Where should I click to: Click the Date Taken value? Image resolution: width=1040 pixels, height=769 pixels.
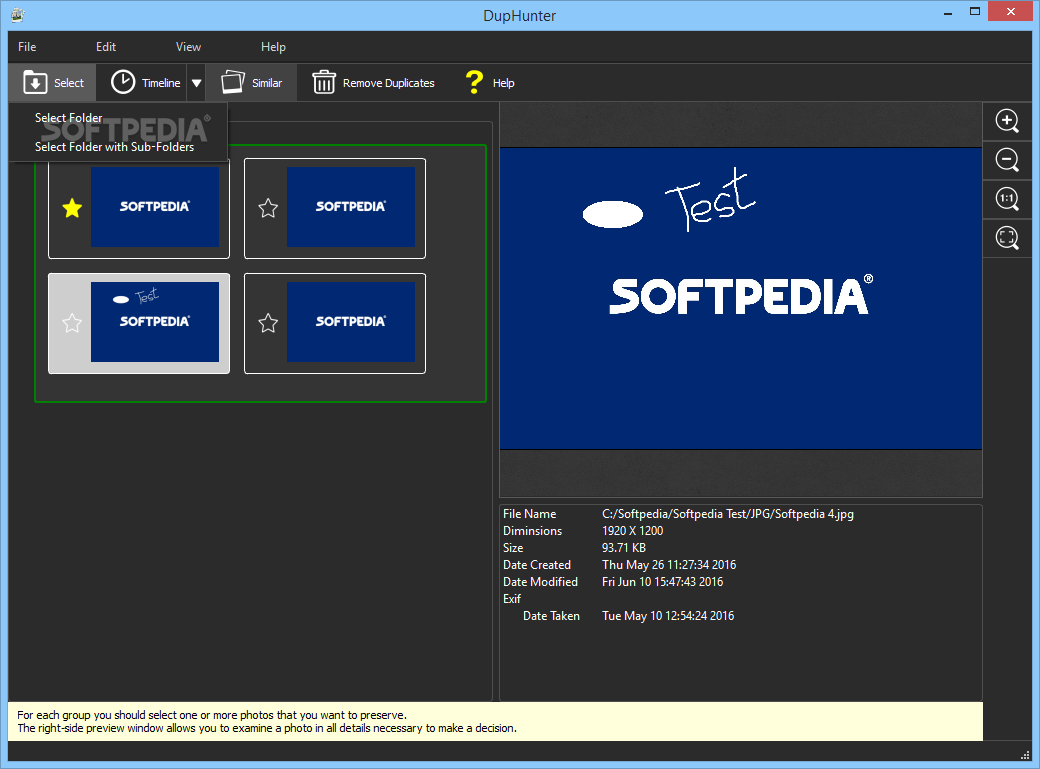click(668, 616)
